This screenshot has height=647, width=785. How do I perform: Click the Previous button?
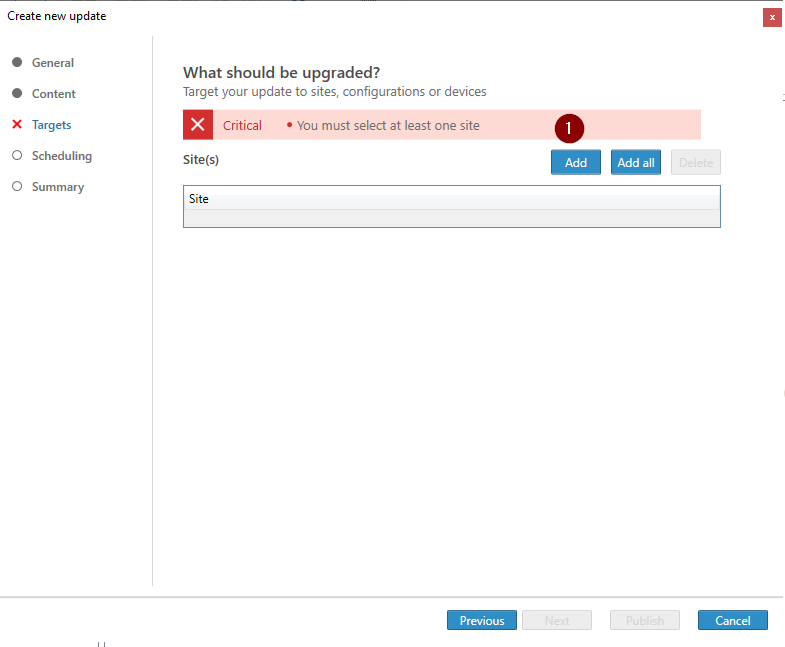pyautogui.click(x=482, y=620)
